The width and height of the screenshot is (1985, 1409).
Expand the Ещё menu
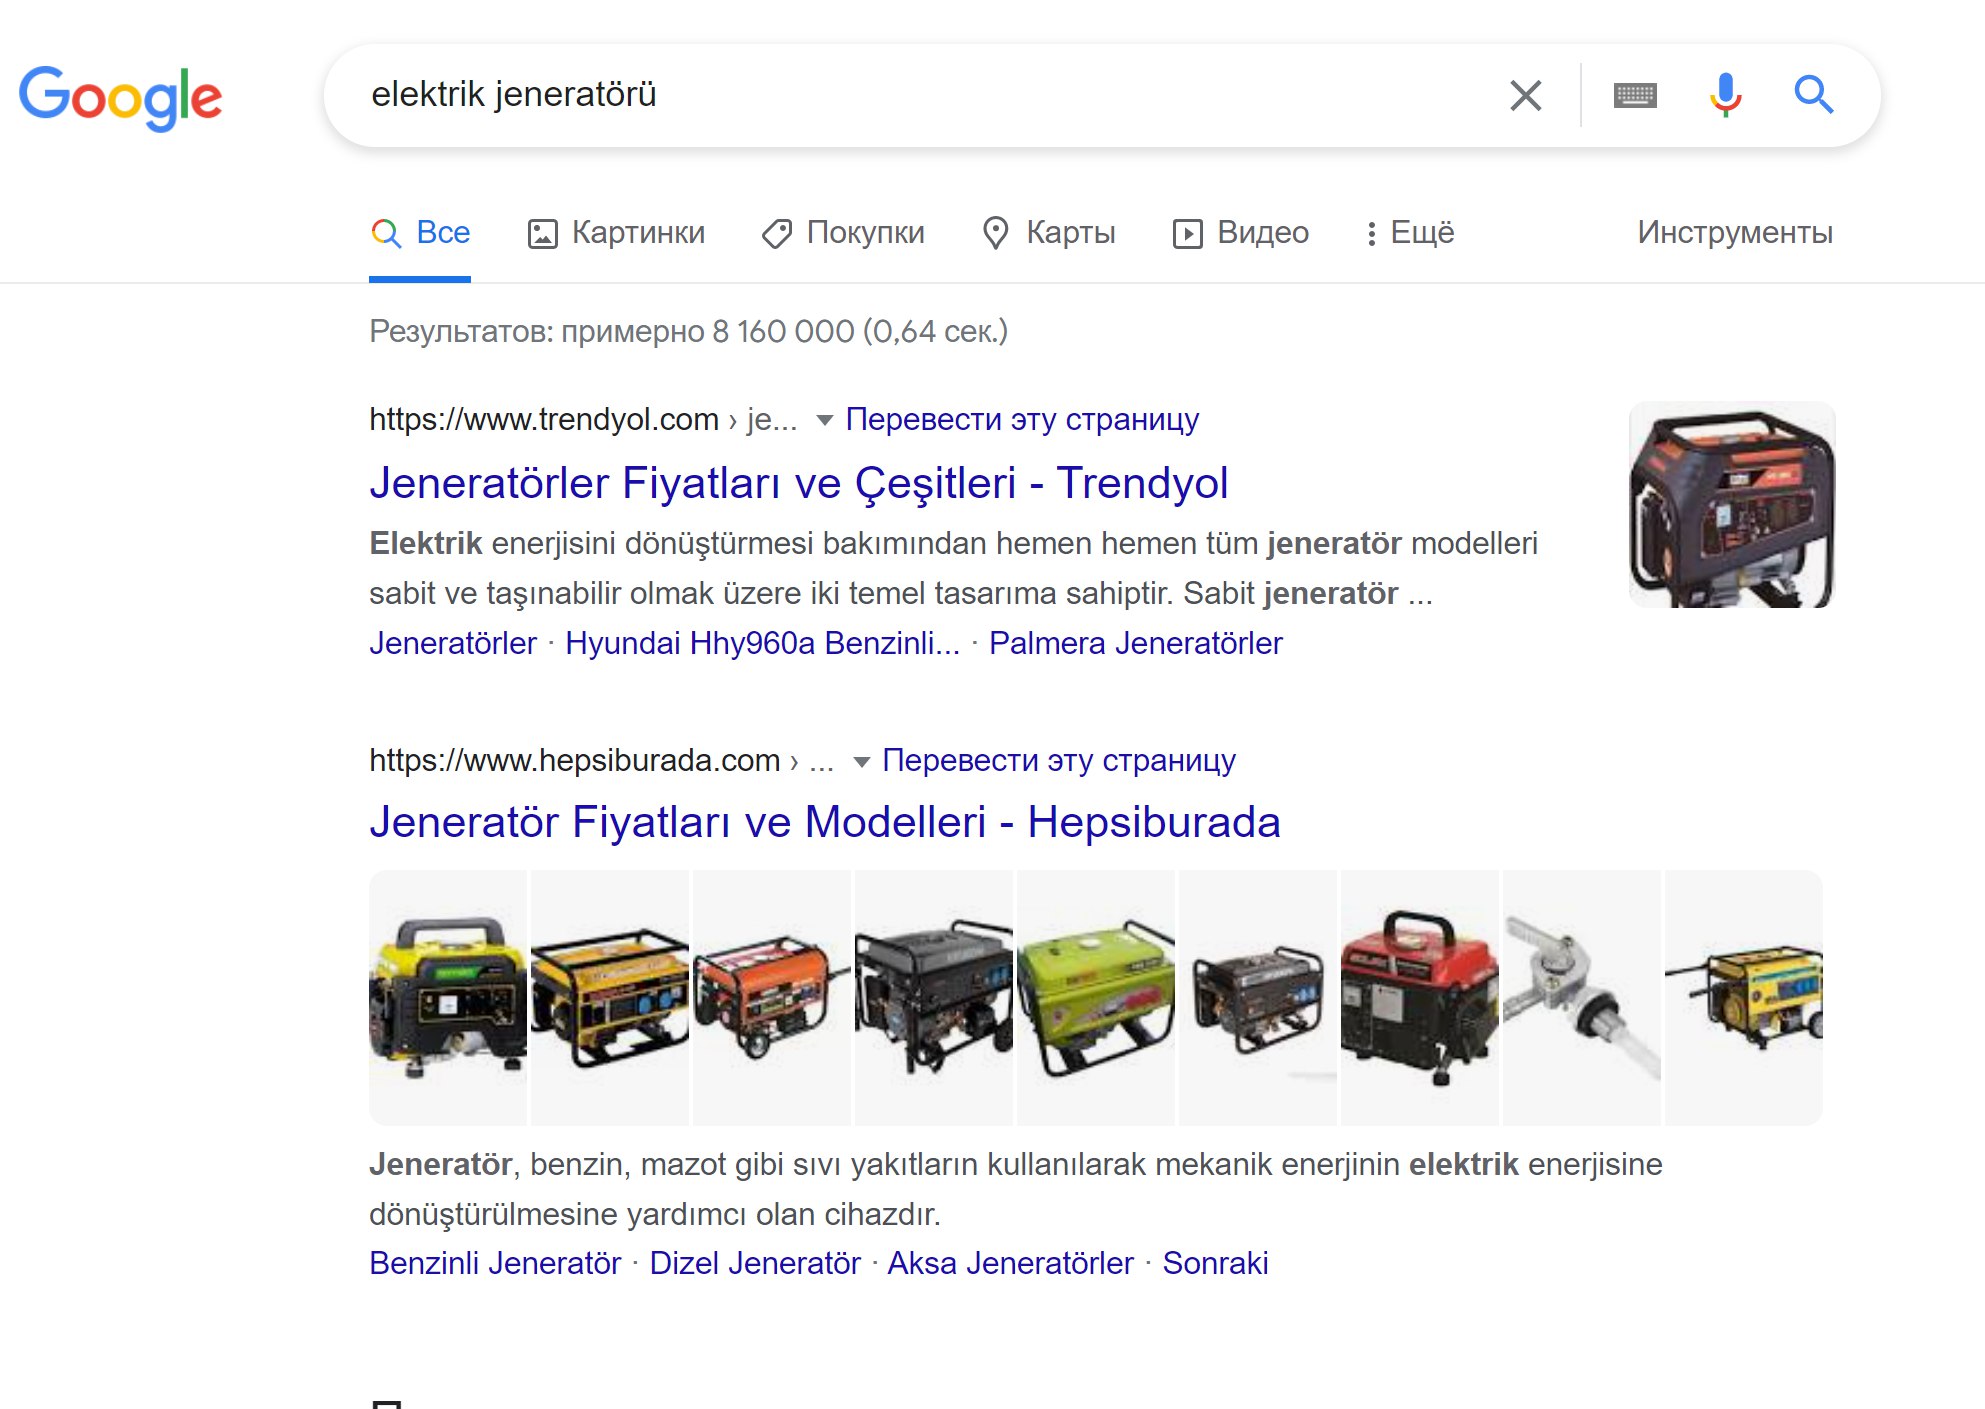click(x=1410, y=232)
